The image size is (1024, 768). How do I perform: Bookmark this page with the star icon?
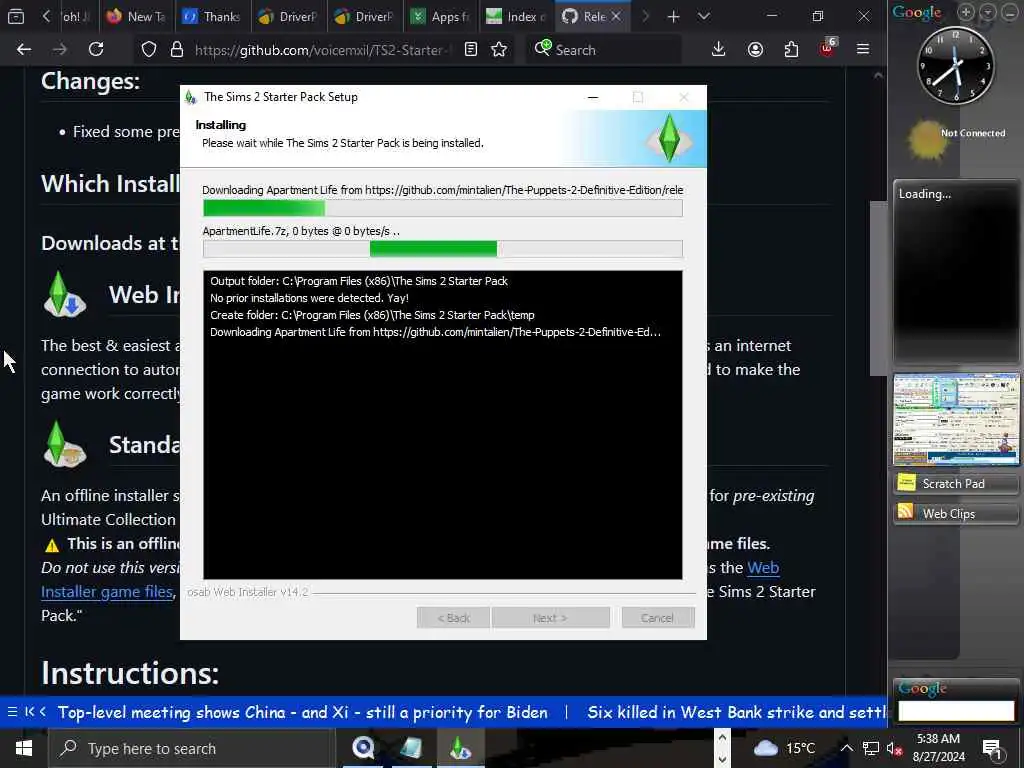tap(499, 50)
